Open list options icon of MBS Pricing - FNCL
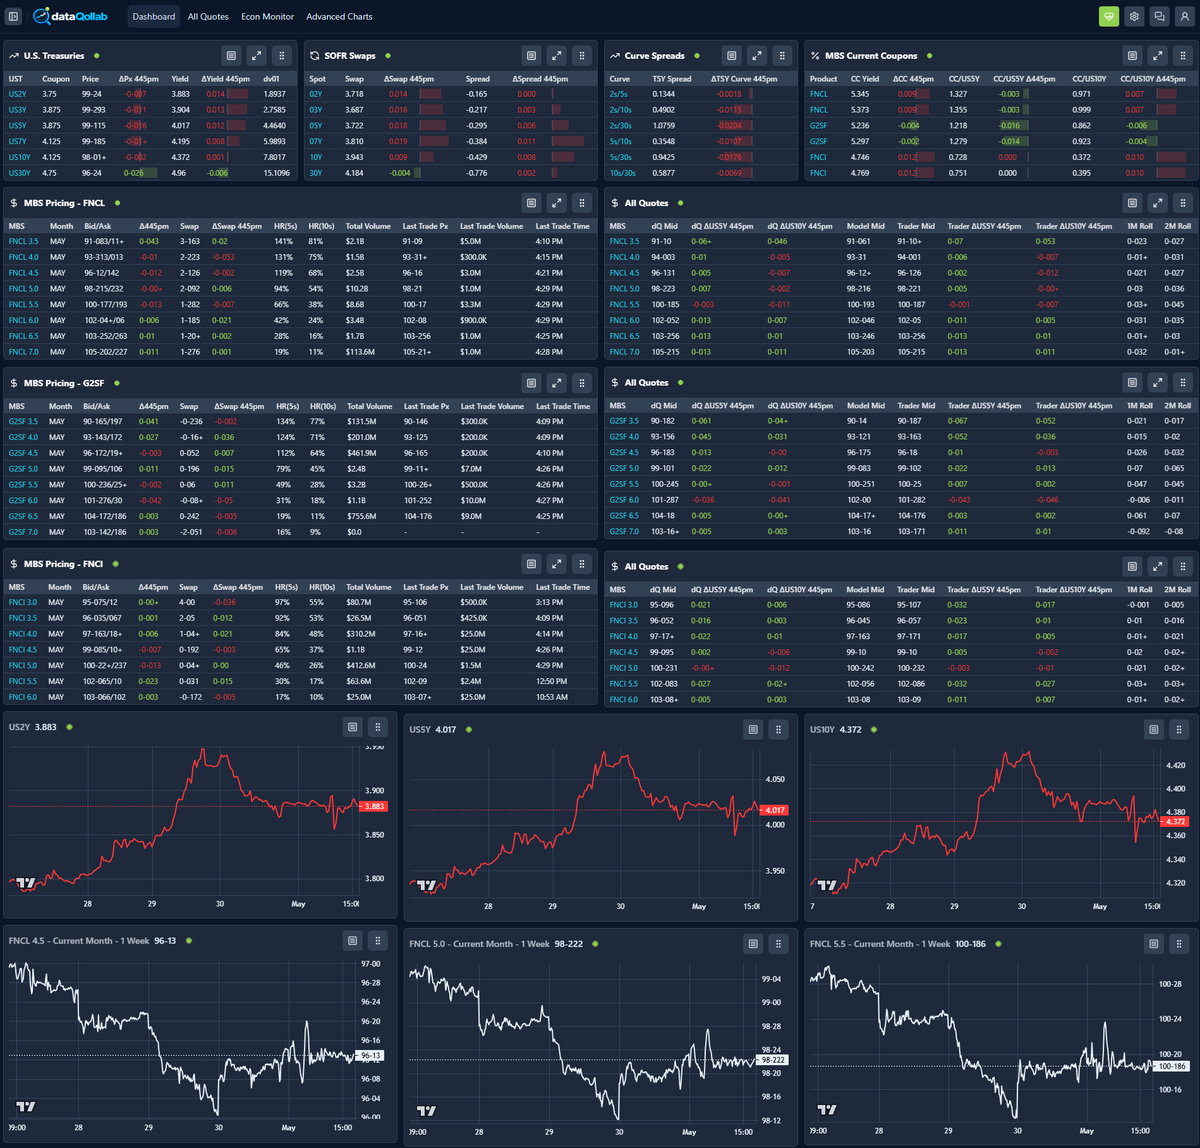This screenshot has width=1200, height=1148. (x=531, y=203)
